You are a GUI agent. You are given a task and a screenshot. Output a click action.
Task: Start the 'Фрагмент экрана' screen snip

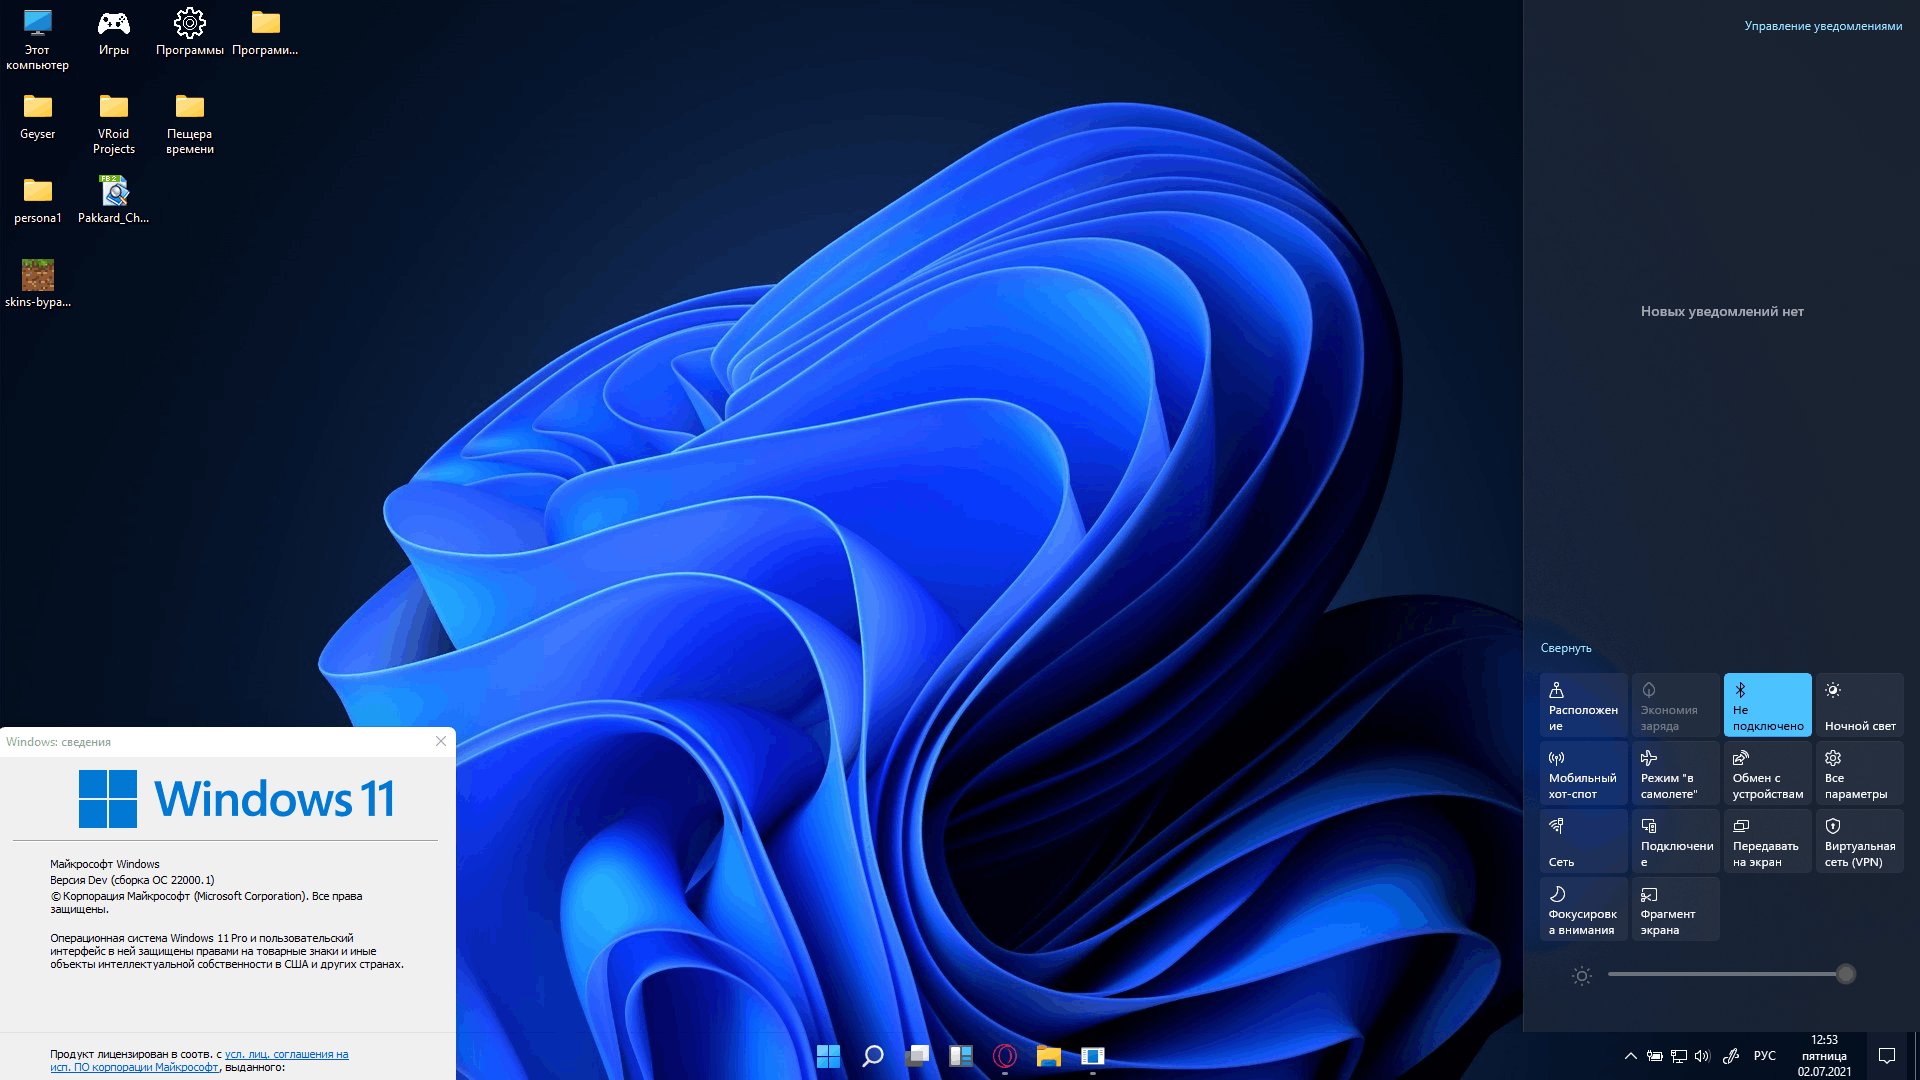1676,909
